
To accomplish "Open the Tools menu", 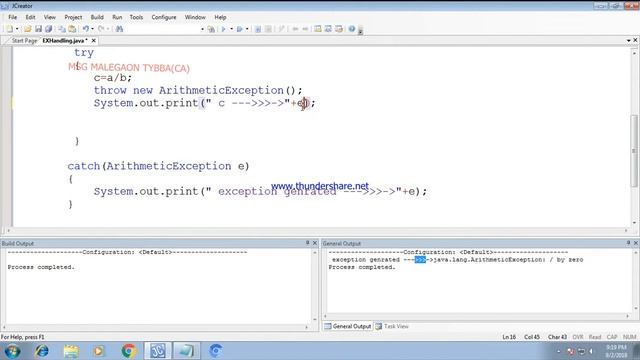I will (x=136, y=17).
